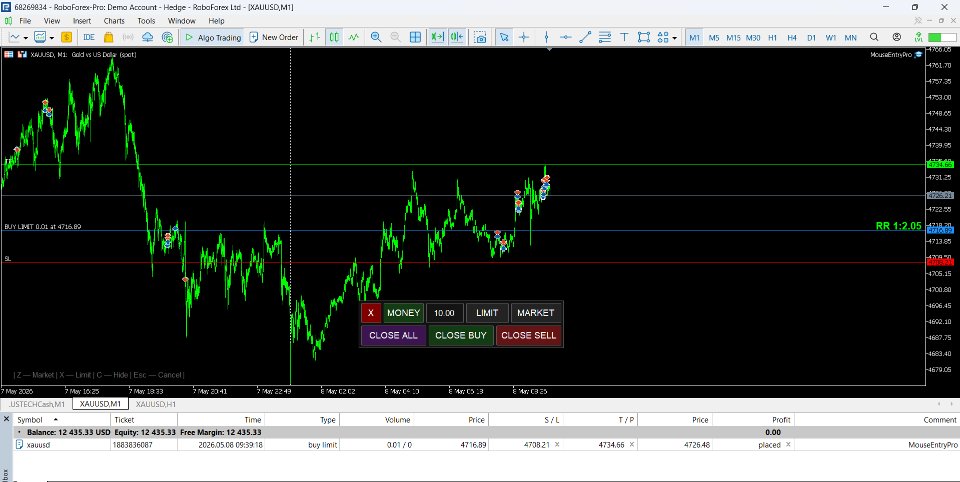Switch to the M5 timeframe

[x=714, y=38]
